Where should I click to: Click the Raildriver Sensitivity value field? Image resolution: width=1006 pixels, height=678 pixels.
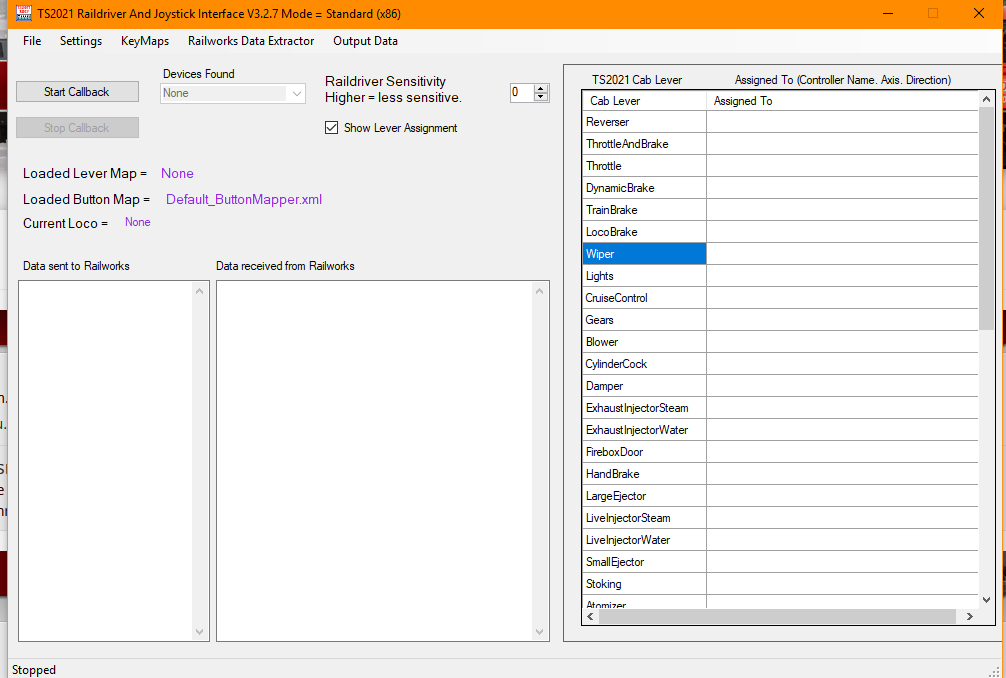(x=521, y=93)
